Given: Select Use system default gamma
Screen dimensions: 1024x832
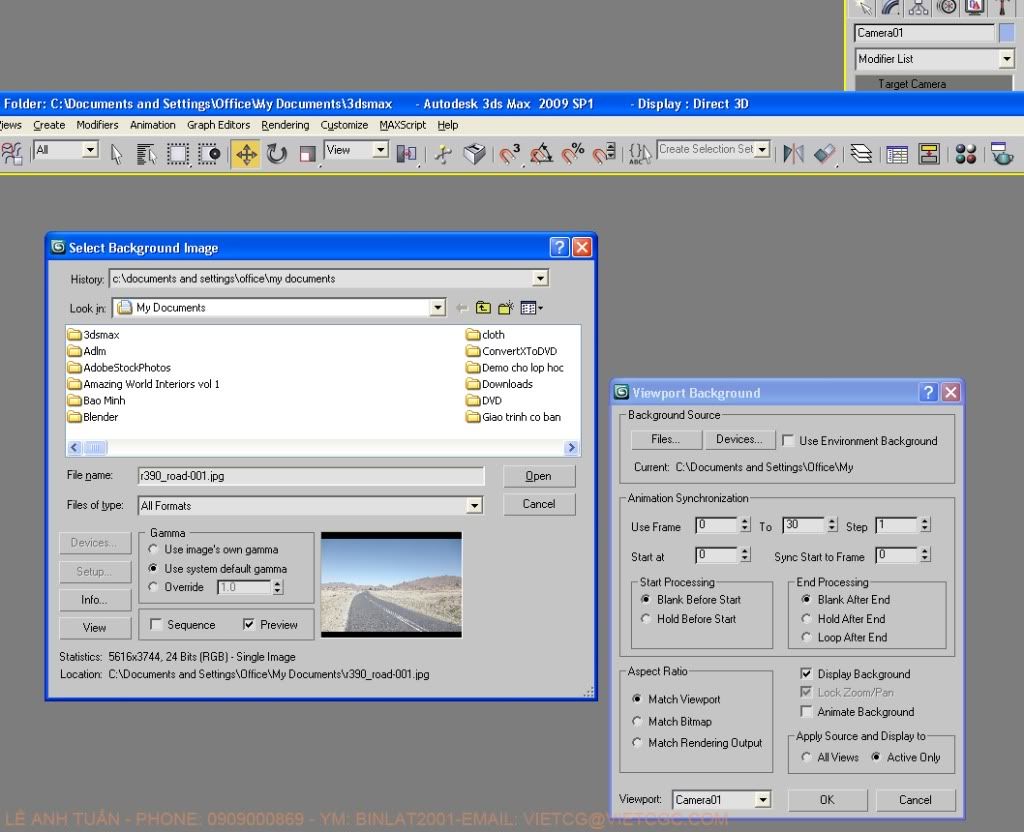Looking at the screenshot, I should coord(153,568).
